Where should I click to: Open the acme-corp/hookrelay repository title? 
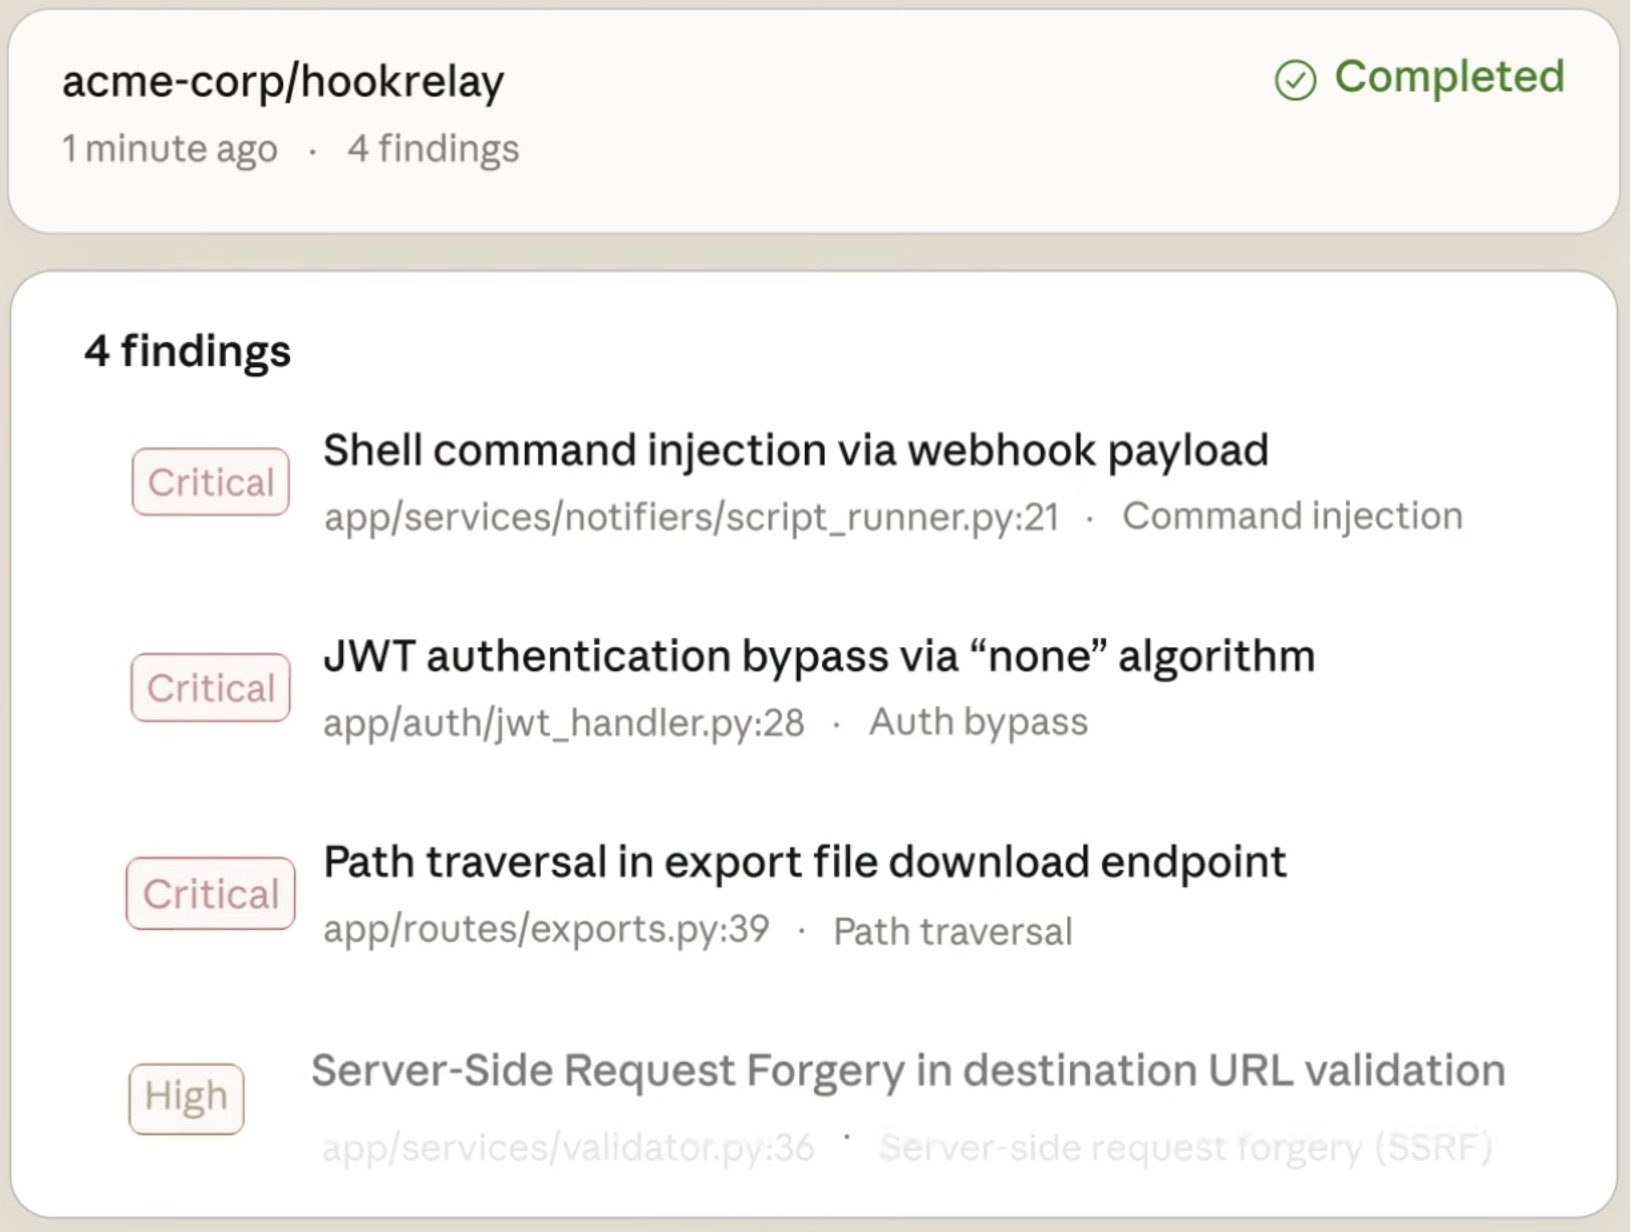point(283,81)
